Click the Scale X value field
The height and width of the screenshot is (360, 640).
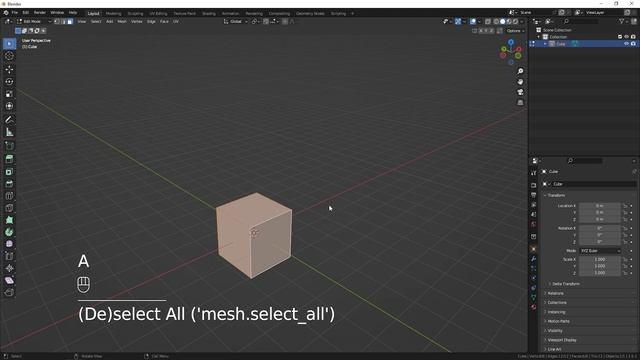pos(600,259)
